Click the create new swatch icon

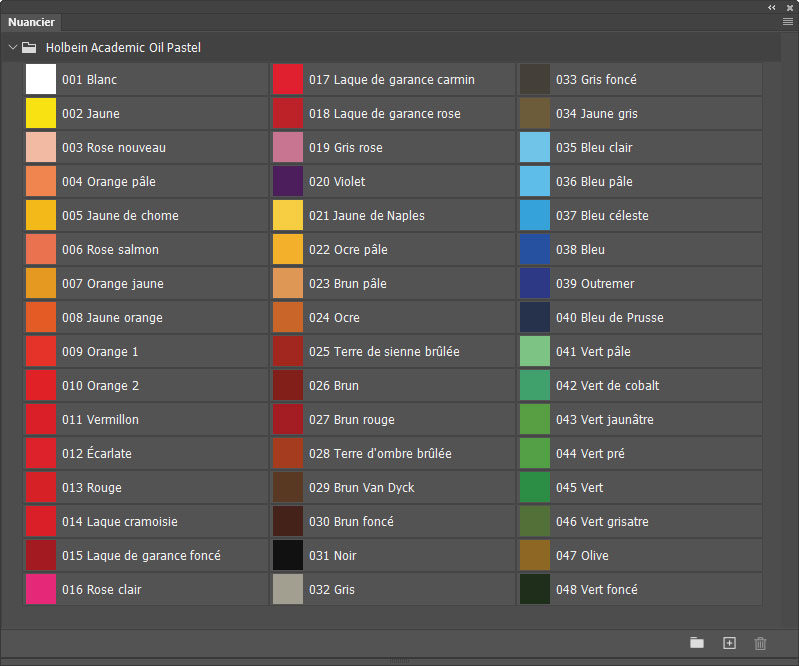tap(729, 643)
